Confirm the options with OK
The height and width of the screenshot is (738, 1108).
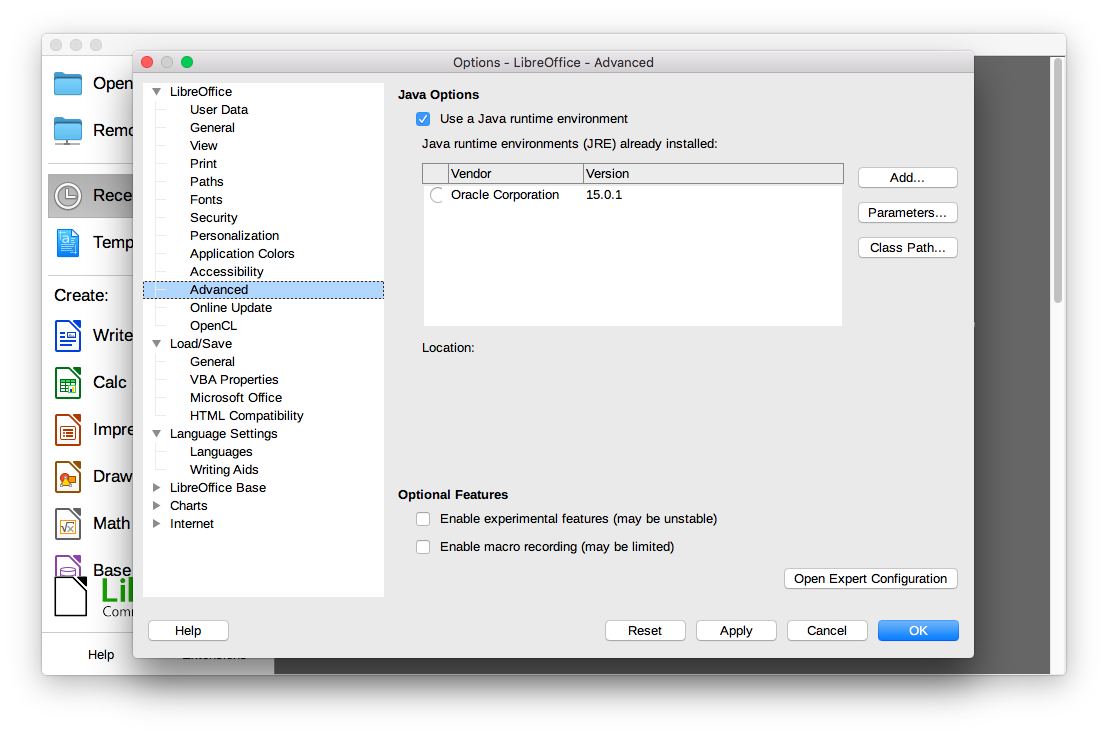(x=918, y=631)
